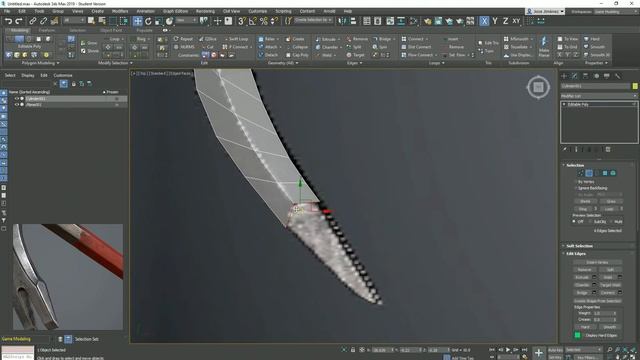Toggle the 3D Snaps icon
Screen dimensions: 640x360
pos(242,21)
